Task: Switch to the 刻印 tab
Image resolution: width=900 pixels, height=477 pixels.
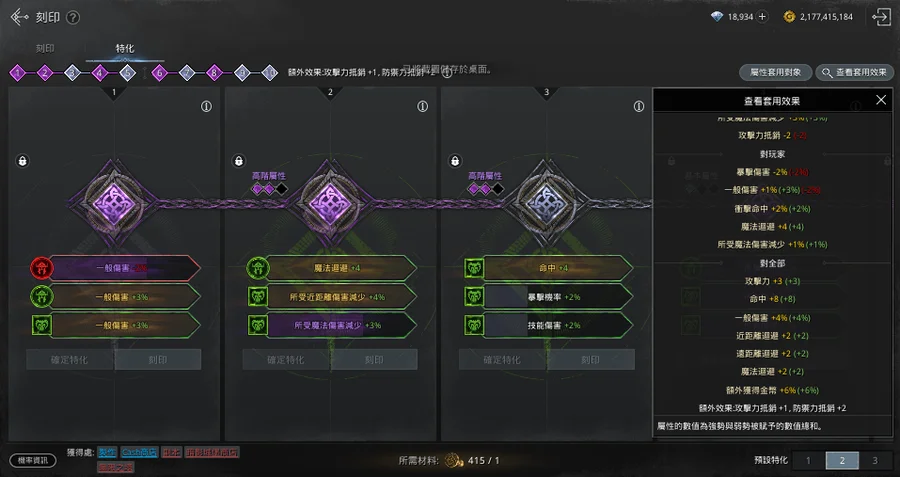Action: [45, 49]
